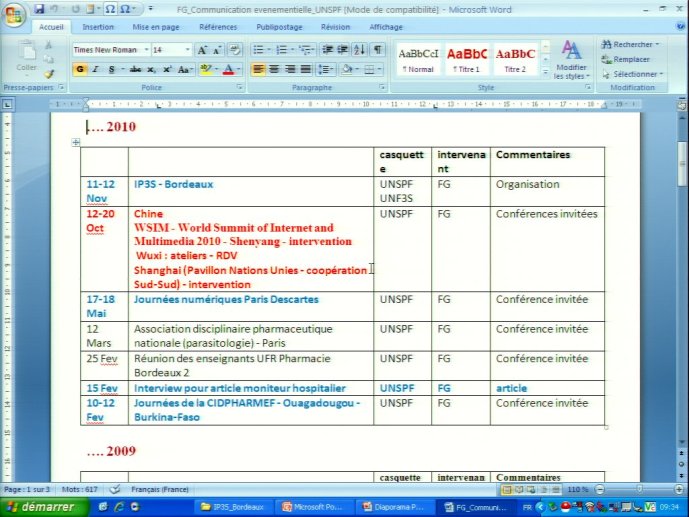Decrease the font size

pos(217,50)
